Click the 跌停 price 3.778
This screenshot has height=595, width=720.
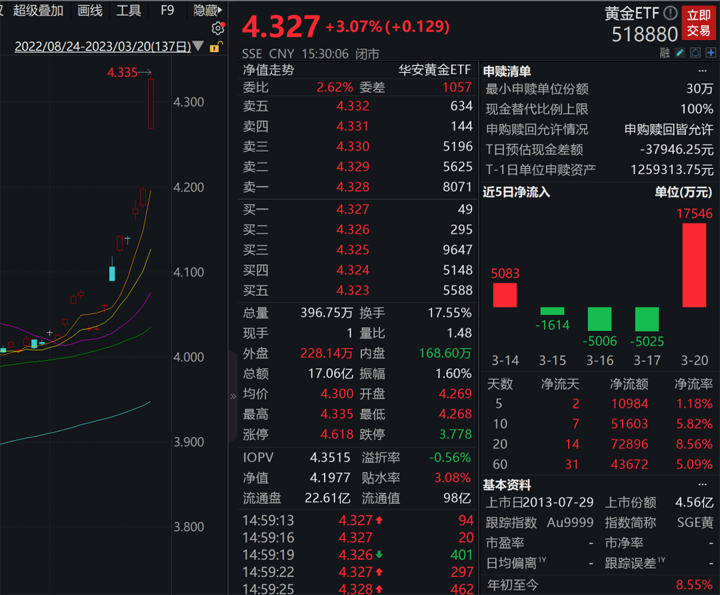point(455,434)
